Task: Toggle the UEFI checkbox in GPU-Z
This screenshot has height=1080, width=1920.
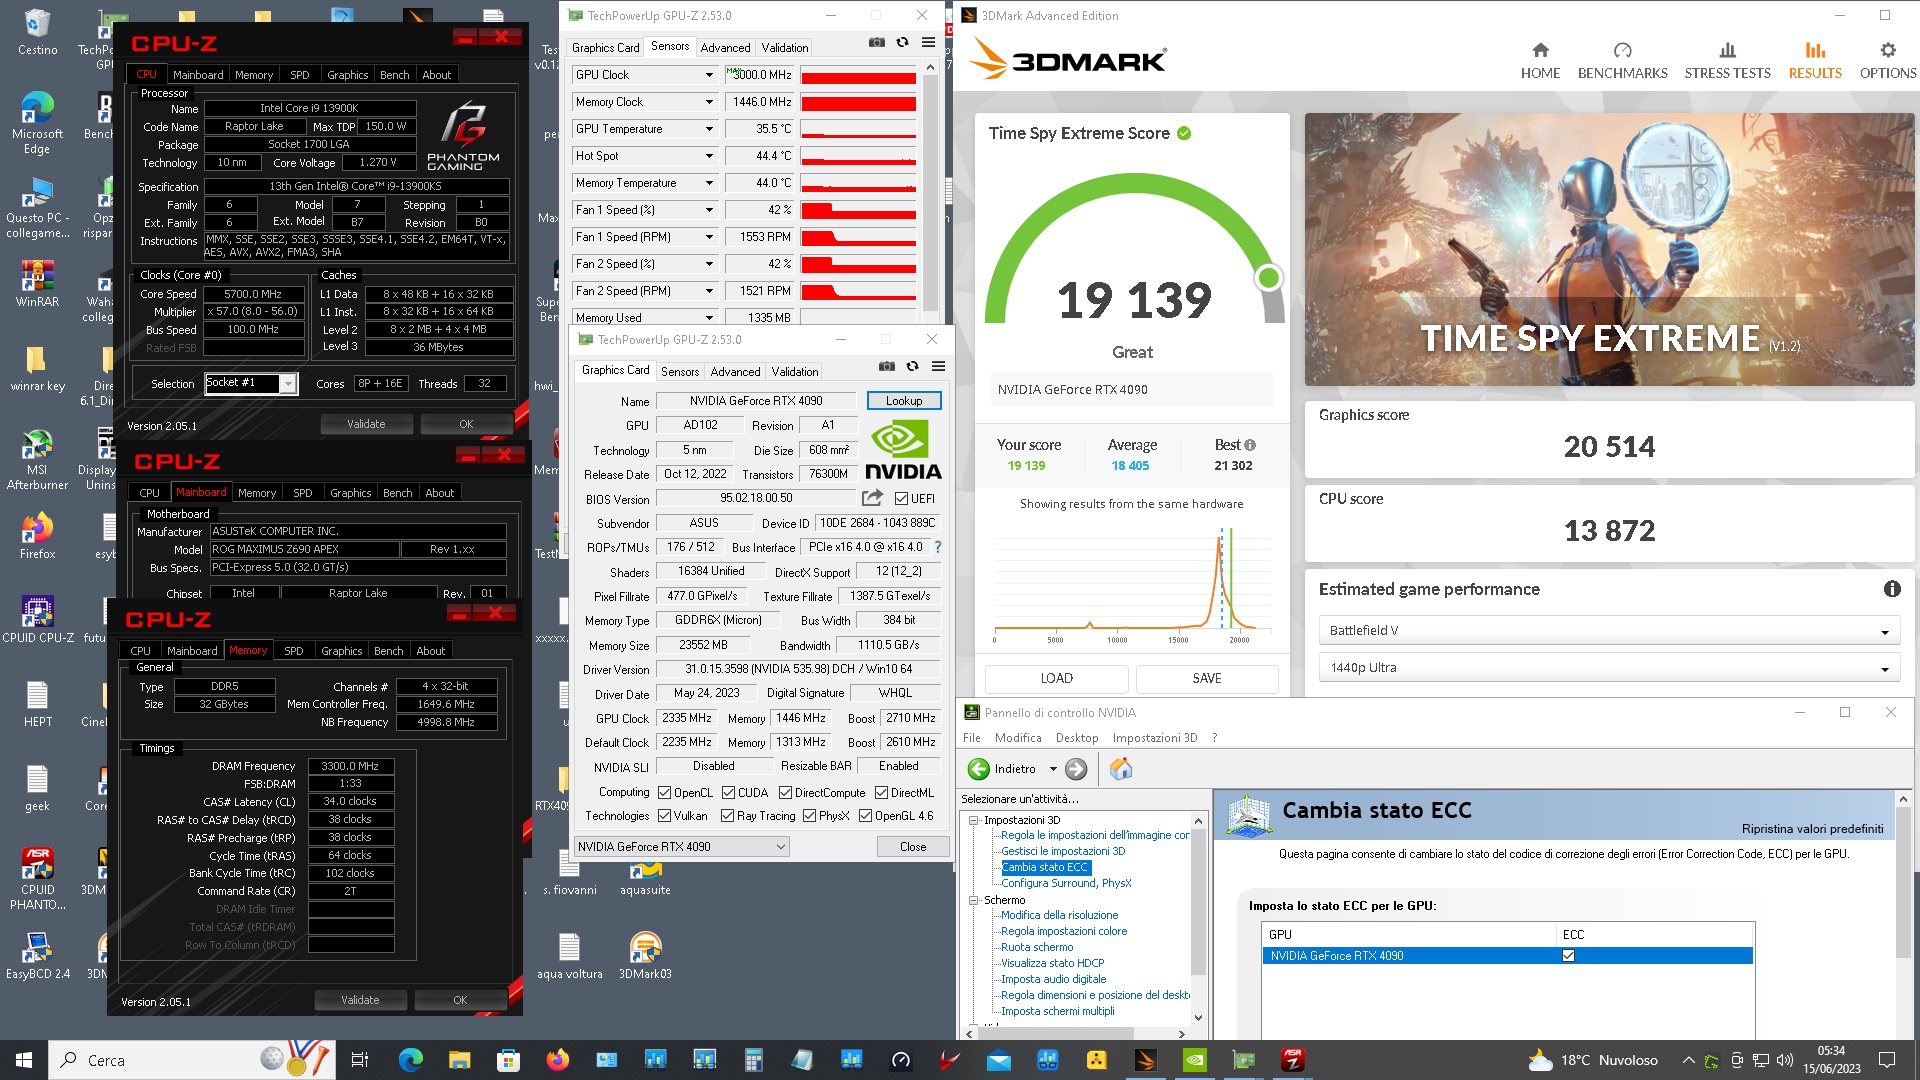Action: click(901, 498)
